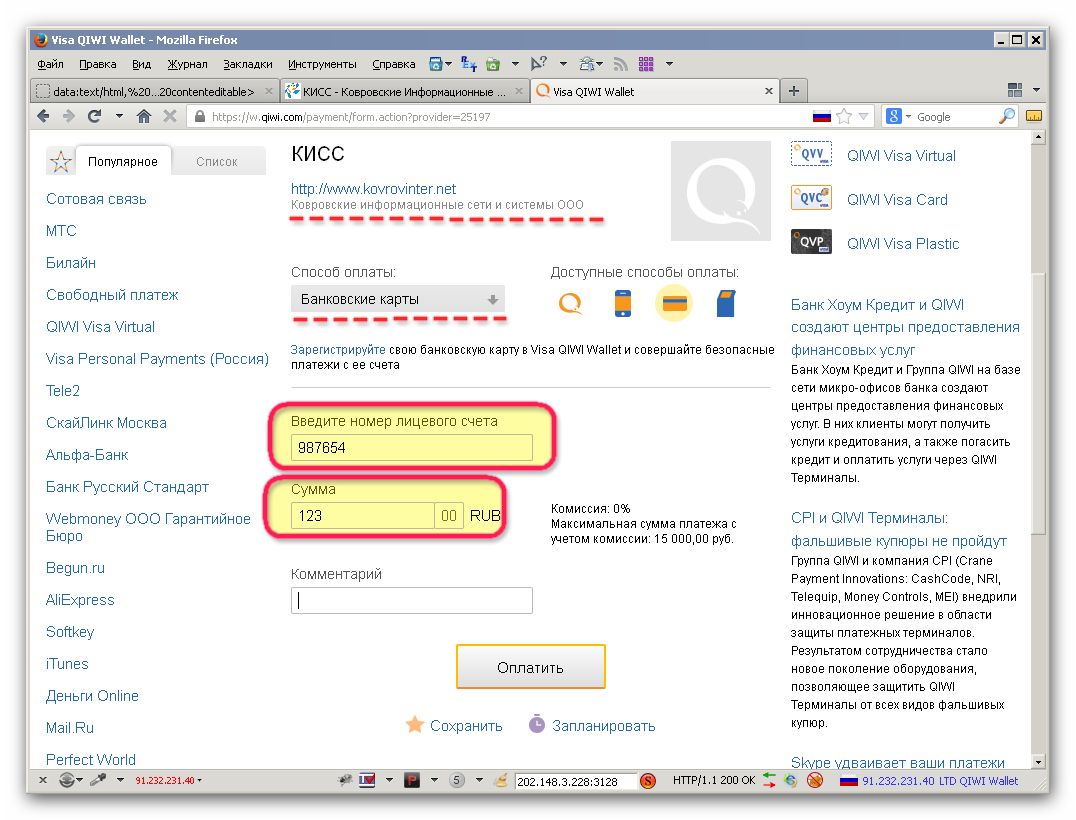This screenshot has height=820, width=1076.
Task: Click the kopecks field showing 00
Action: [x=449, y=515]
